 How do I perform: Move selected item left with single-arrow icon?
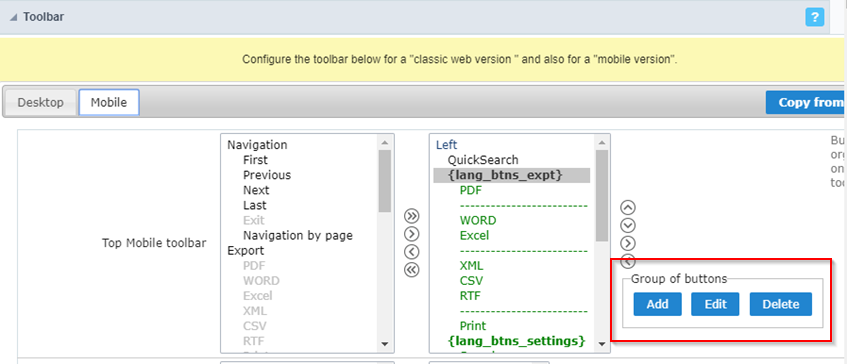[x=412, y=252]
